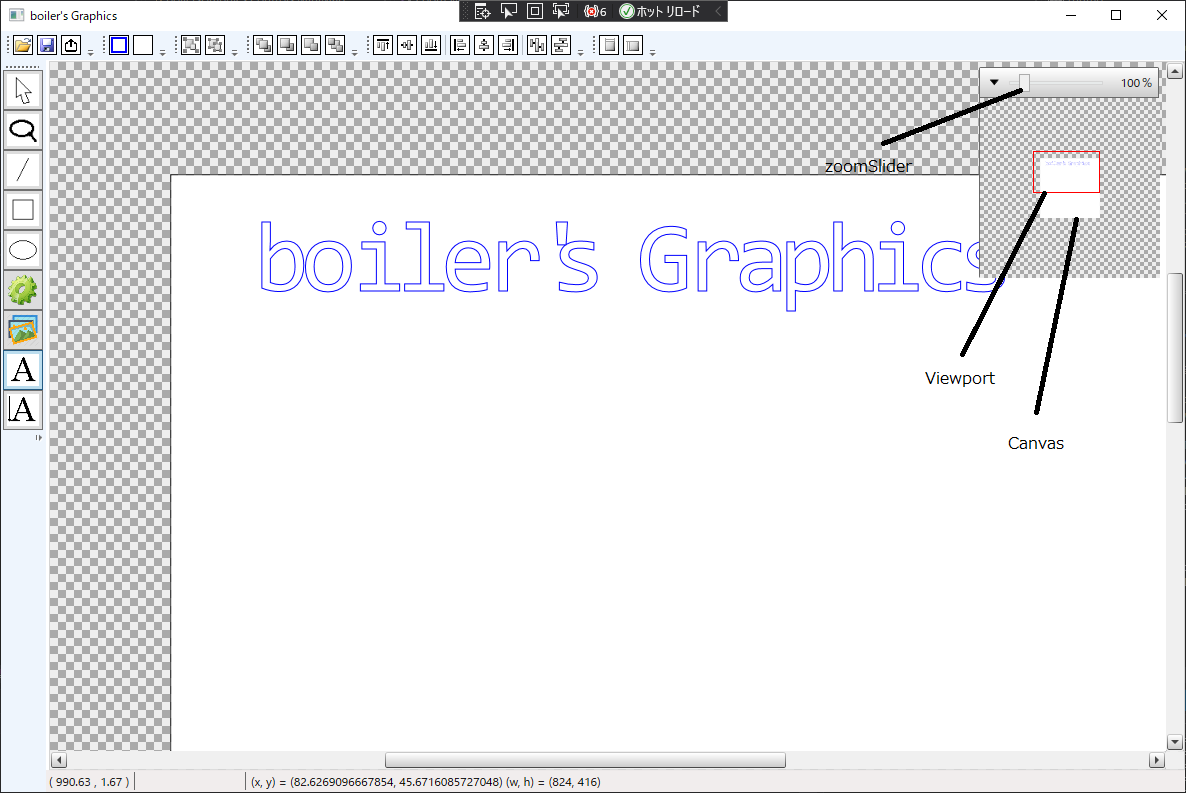Align objects to top edge

point(383,45)
